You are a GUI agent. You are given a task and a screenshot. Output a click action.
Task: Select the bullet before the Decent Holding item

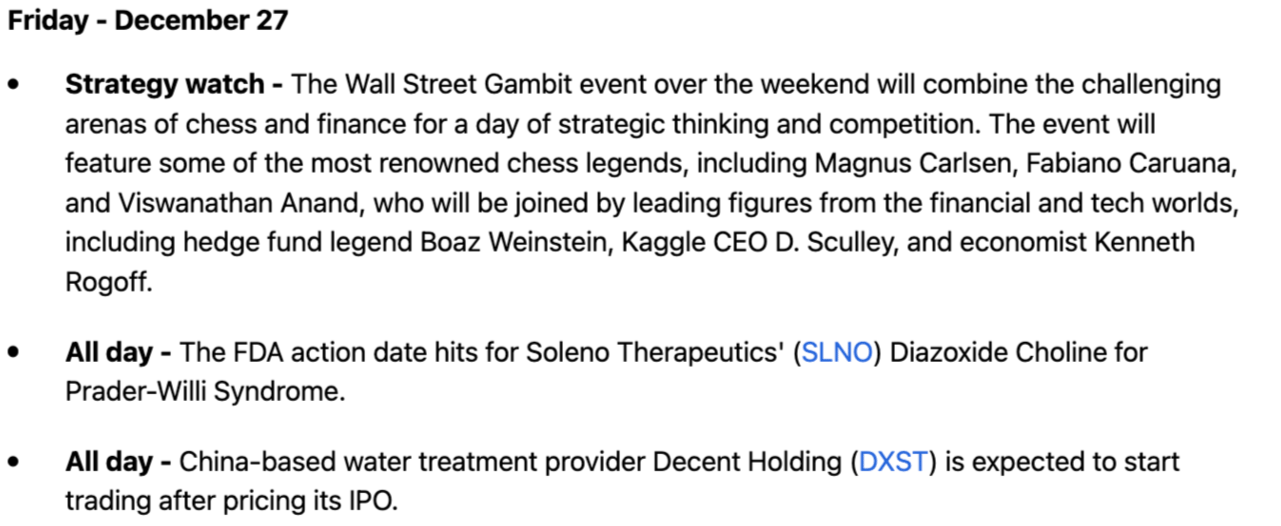pos(14,465)
